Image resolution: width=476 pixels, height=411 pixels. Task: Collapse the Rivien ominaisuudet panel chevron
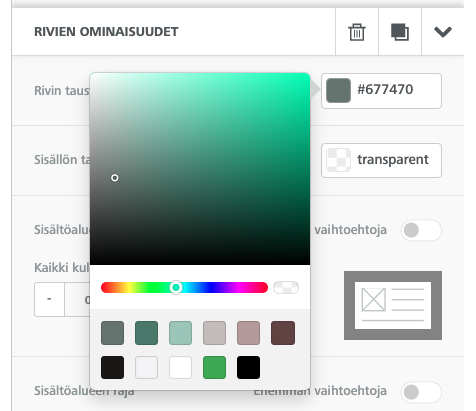[443, 32]
